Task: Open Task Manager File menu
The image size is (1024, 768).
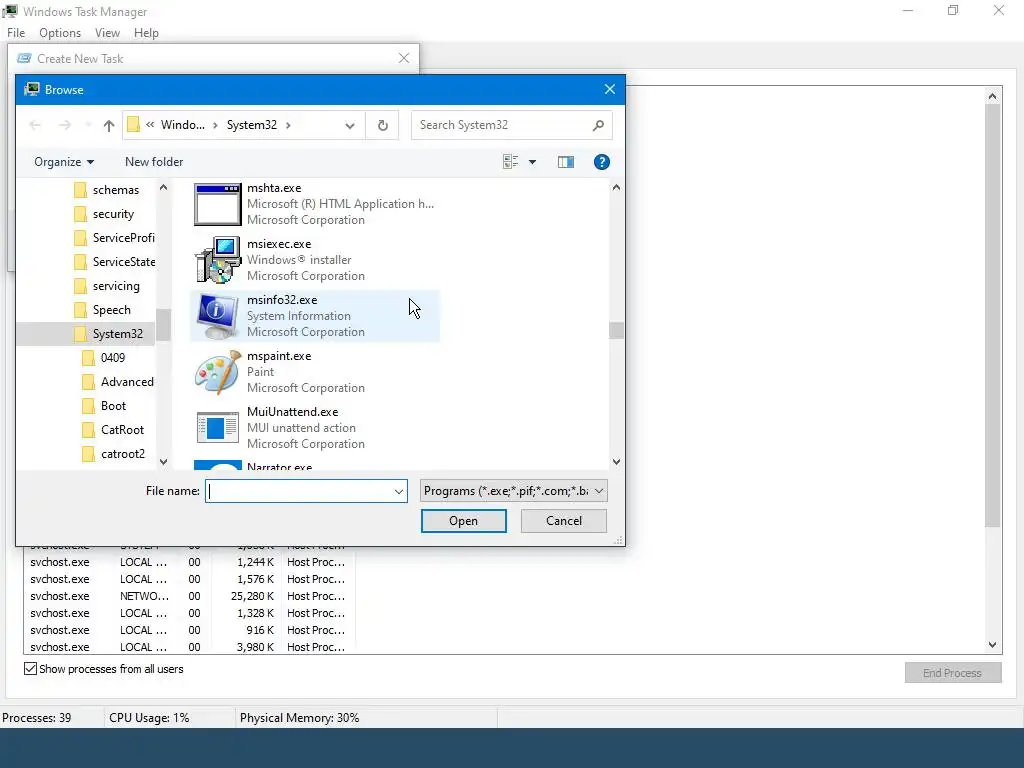Action: [16, 33]
